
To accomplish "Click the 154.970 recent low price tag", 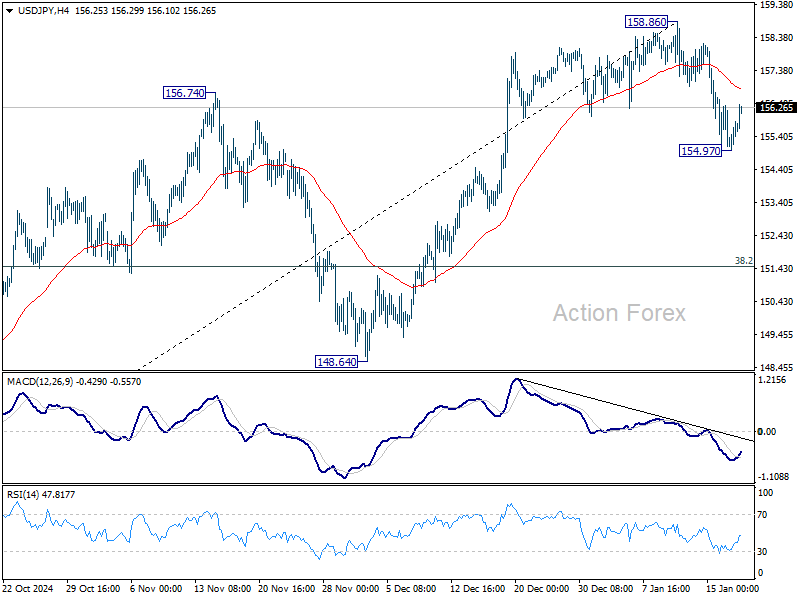I will click(698, 151).
